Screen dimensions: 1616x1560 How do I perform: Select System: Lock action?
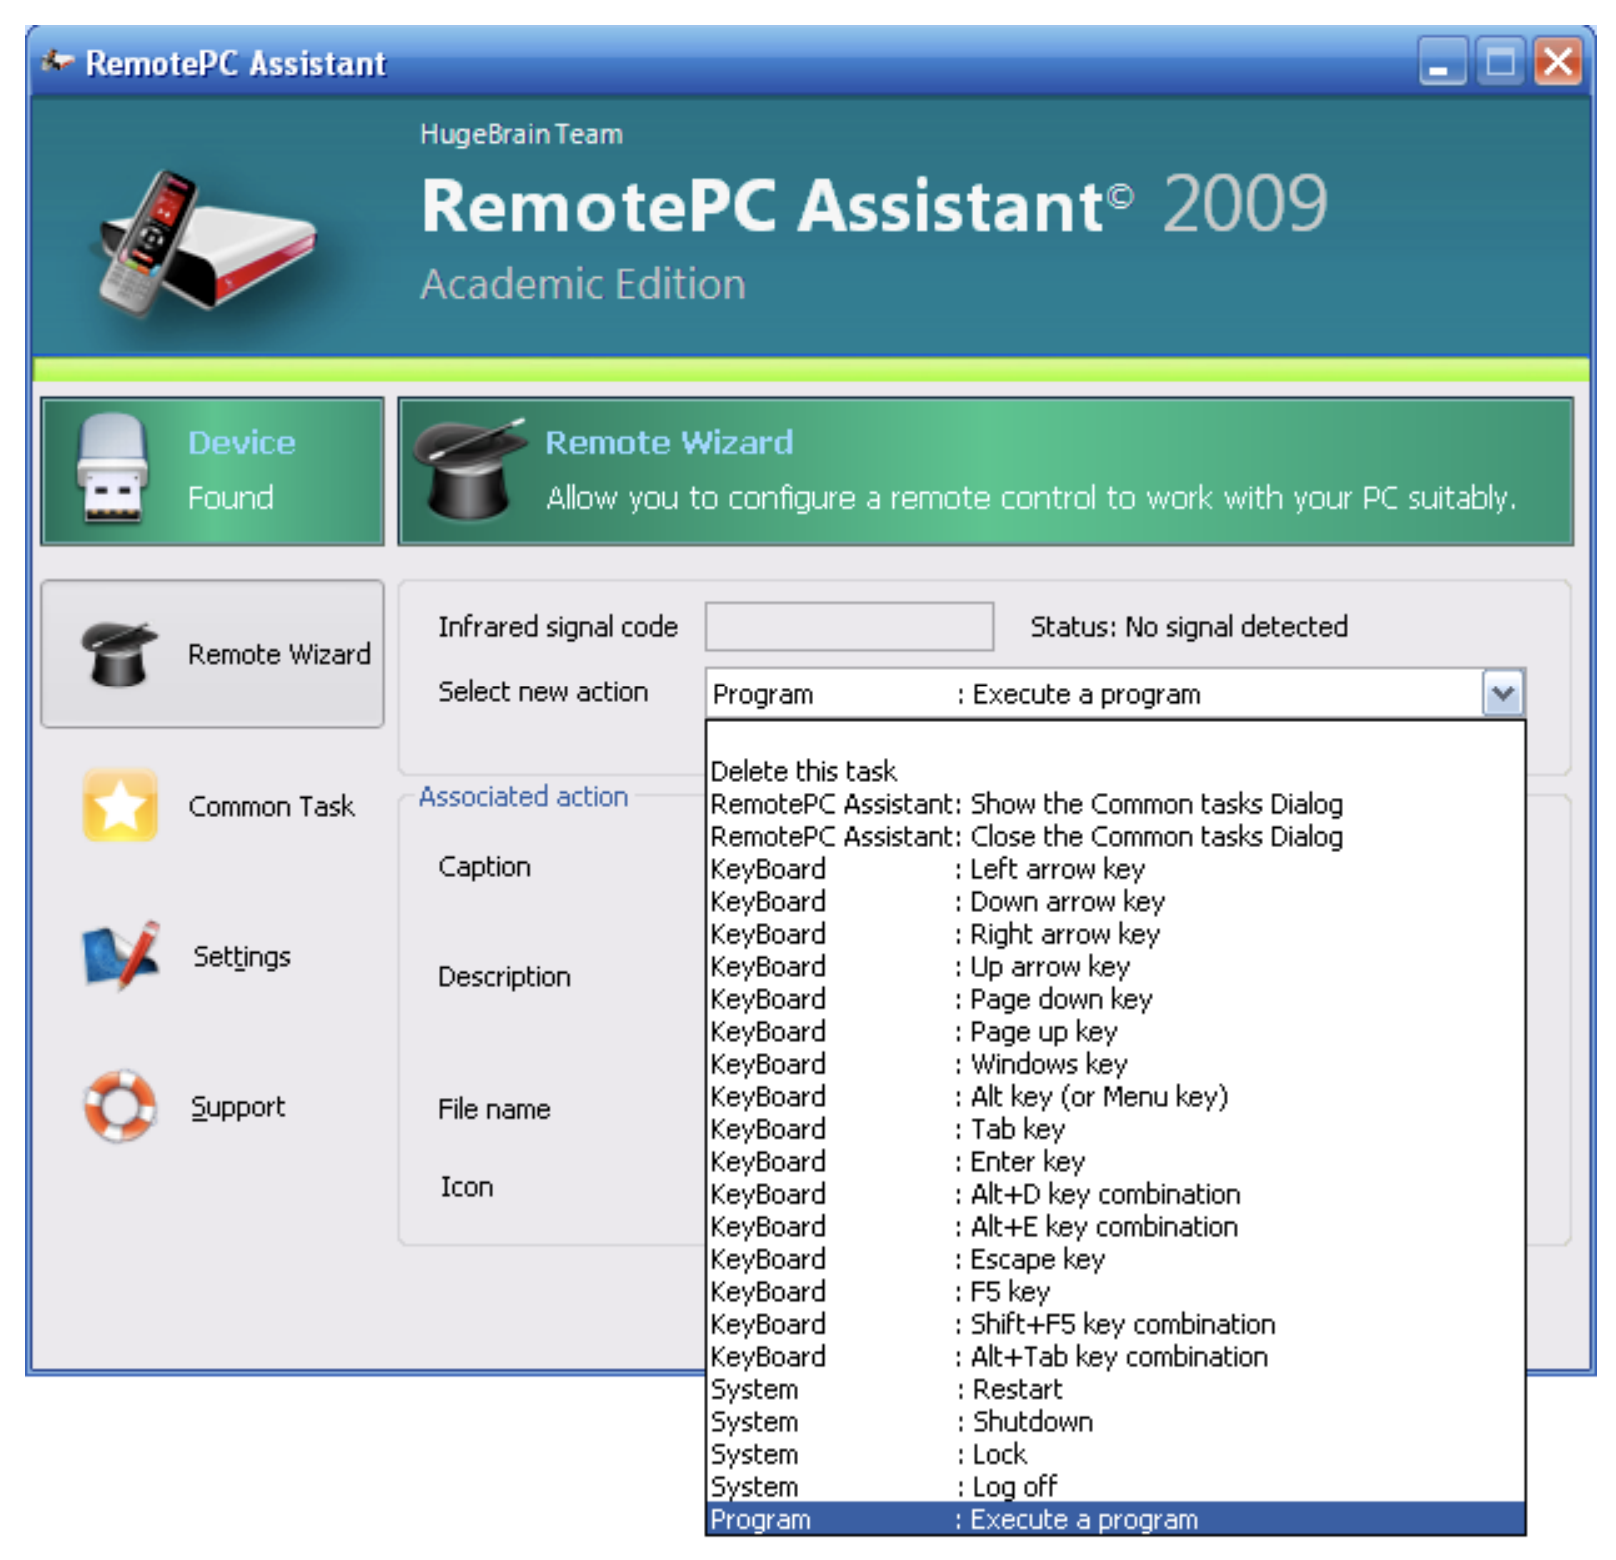pos(1115,1454)
